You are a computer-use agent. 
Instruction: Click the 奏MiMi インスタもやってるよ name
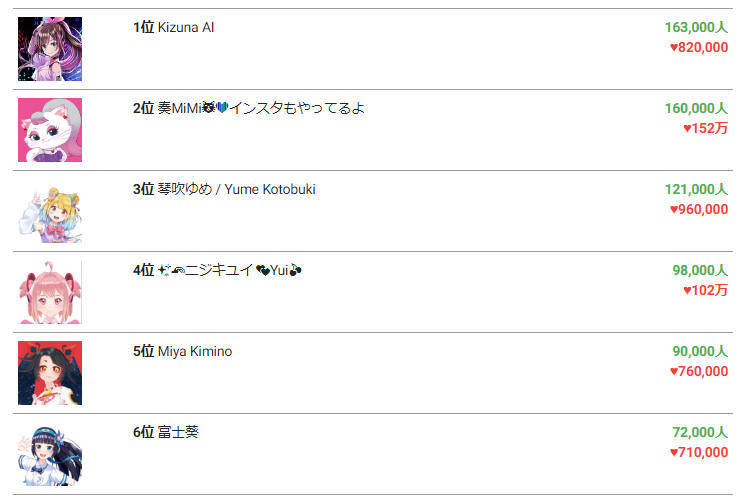(261, 108)
